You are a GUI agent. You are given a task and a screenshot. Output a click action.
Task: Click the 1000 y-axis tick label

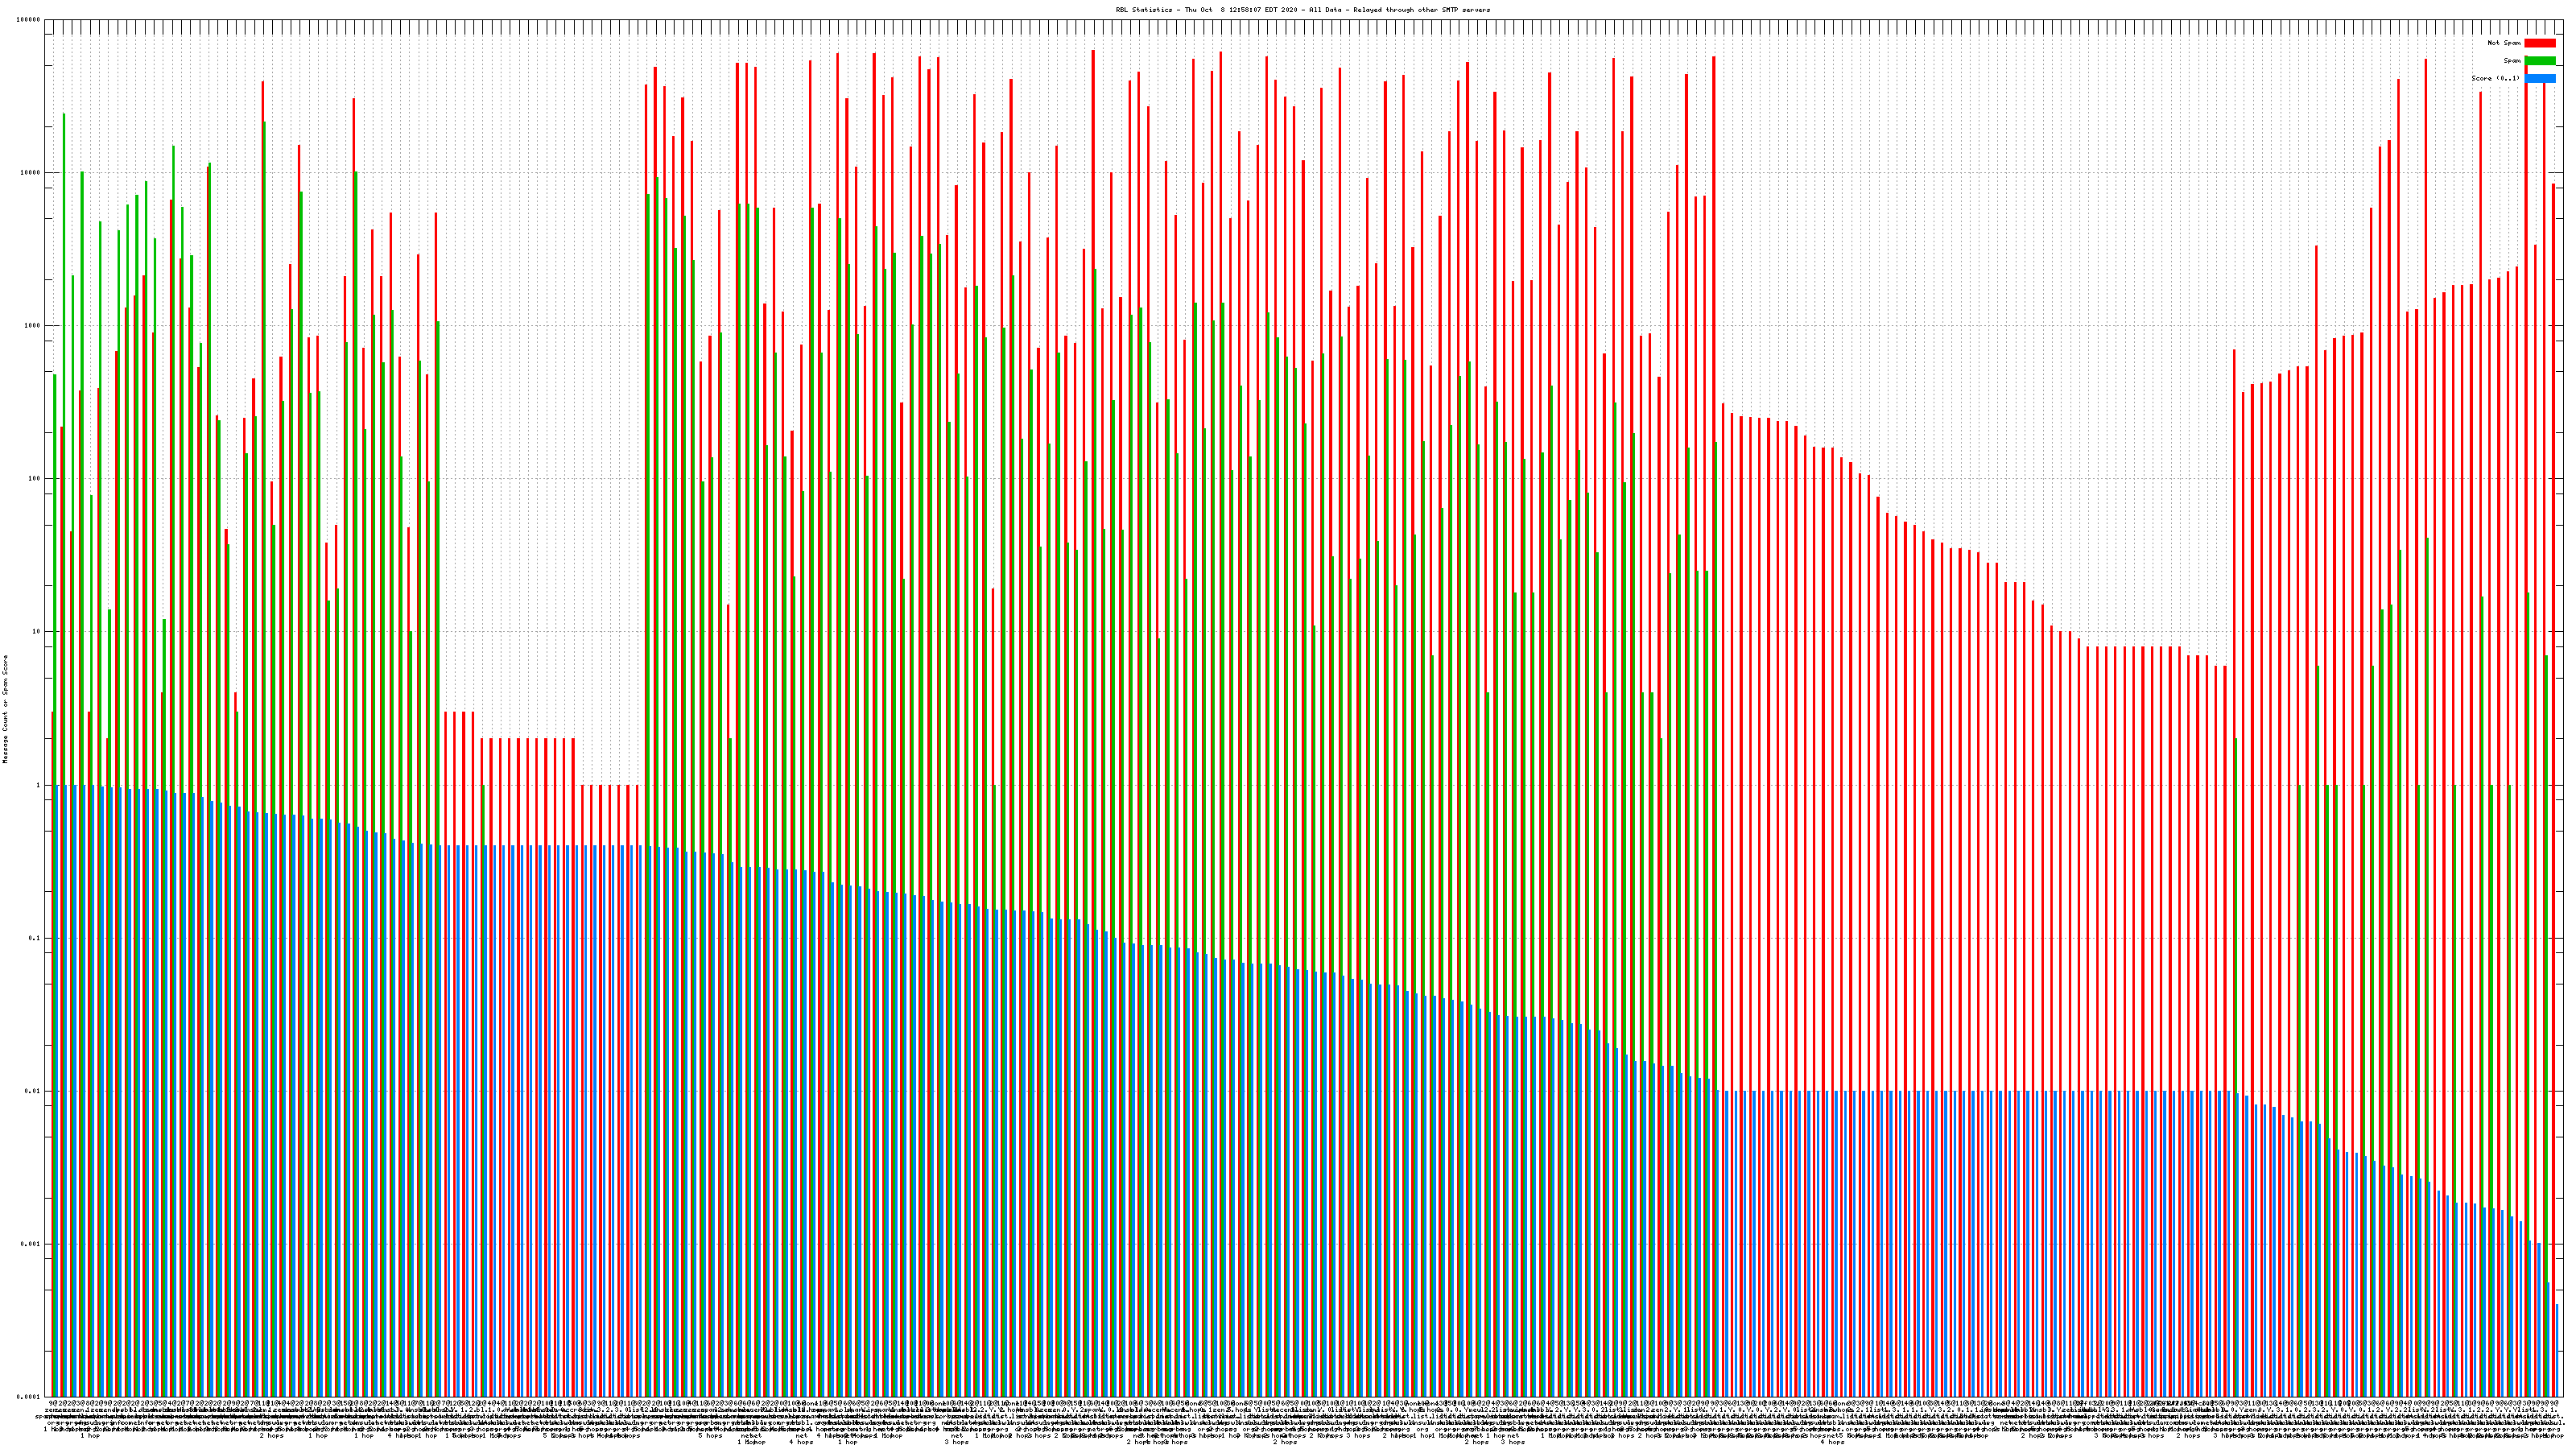[34, 326]
